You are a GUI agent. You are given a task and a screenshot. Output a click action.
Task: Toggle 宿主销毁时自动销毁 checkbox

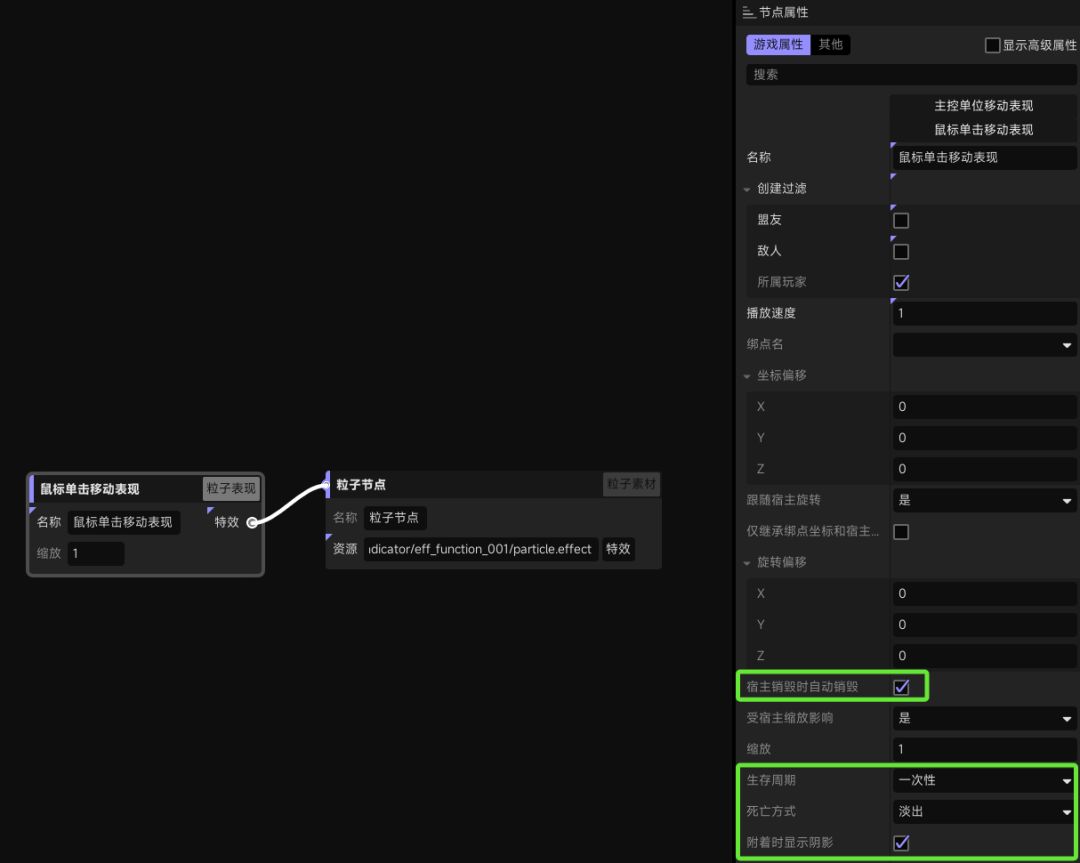pyautogui.click(x=901, y=687)
